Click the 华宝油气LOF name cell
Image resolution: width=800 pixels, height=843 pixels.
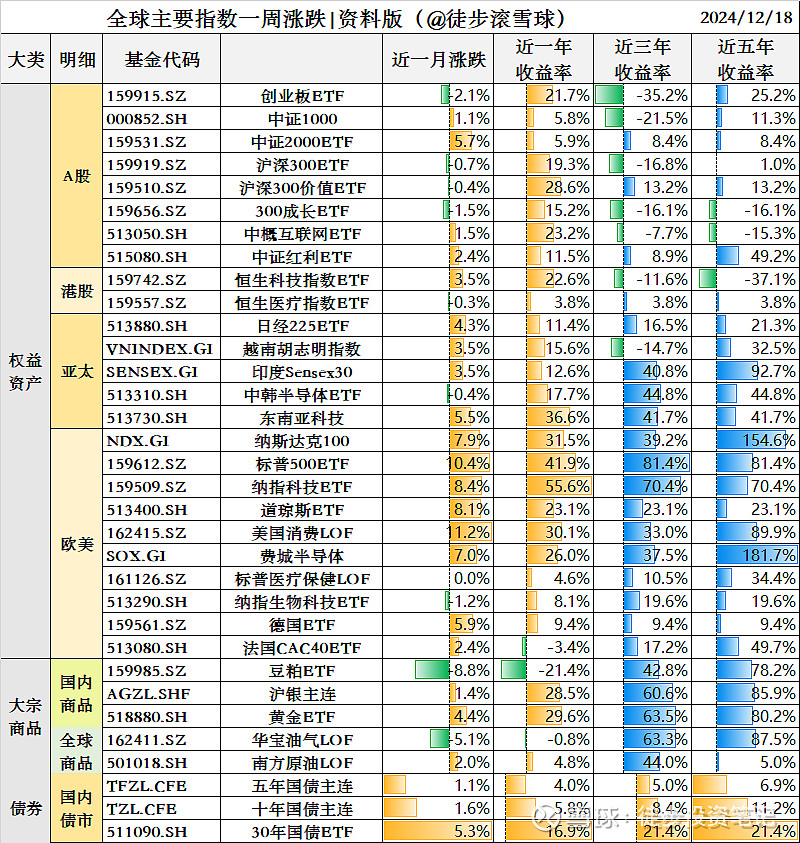pos(302,740)
